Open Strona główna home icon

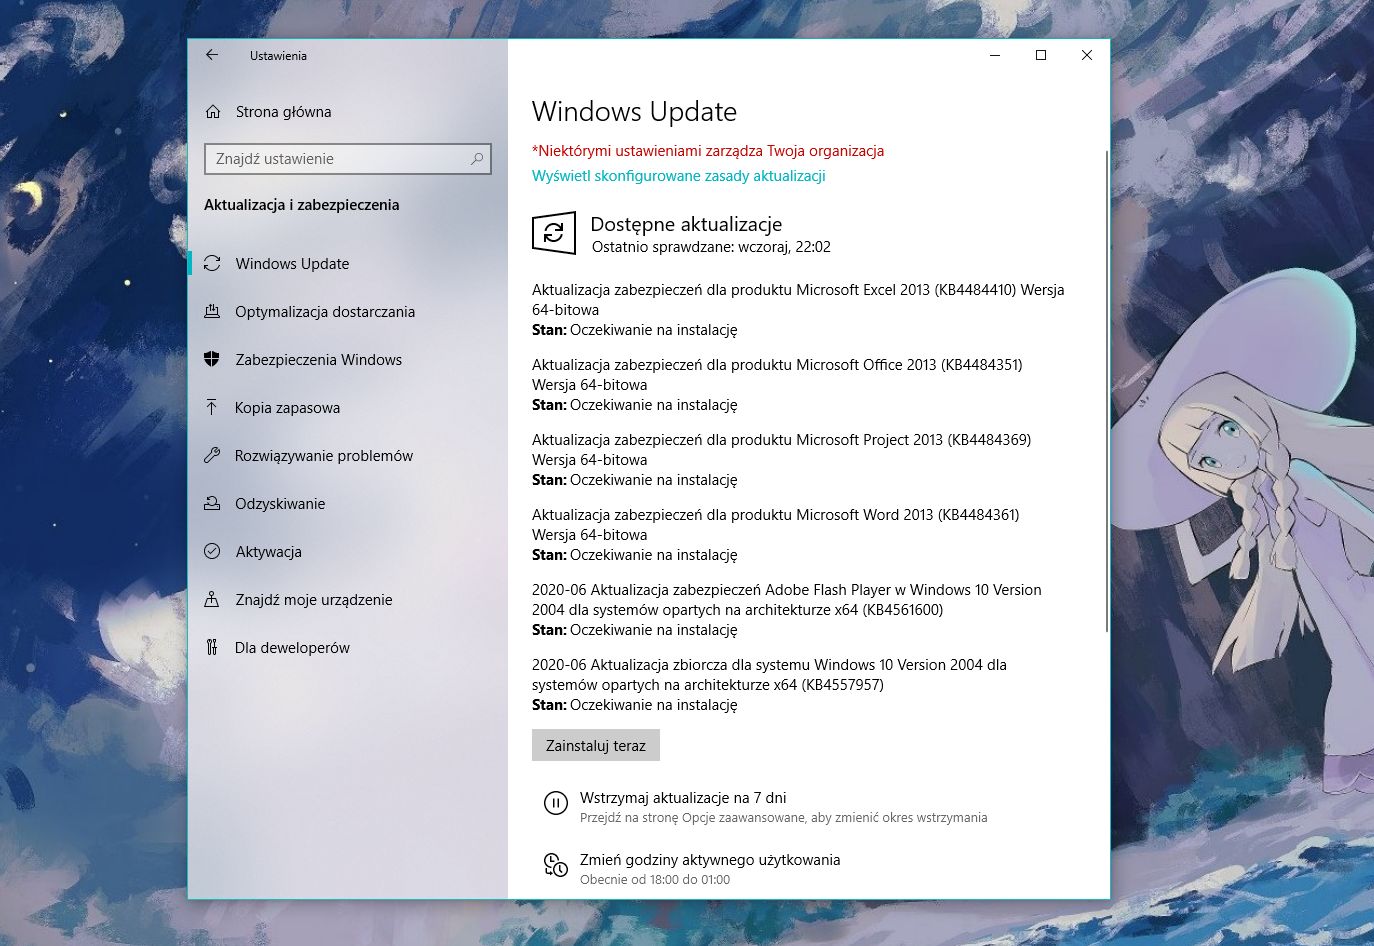coord(212,112)
